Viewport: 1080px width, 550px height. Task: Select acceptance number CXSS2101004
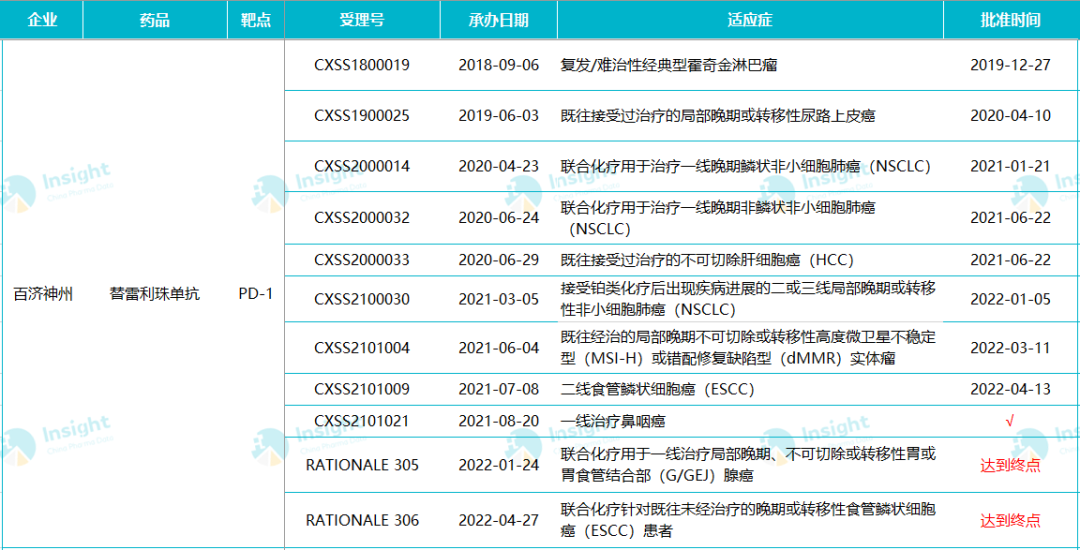(x=362, y=348)
